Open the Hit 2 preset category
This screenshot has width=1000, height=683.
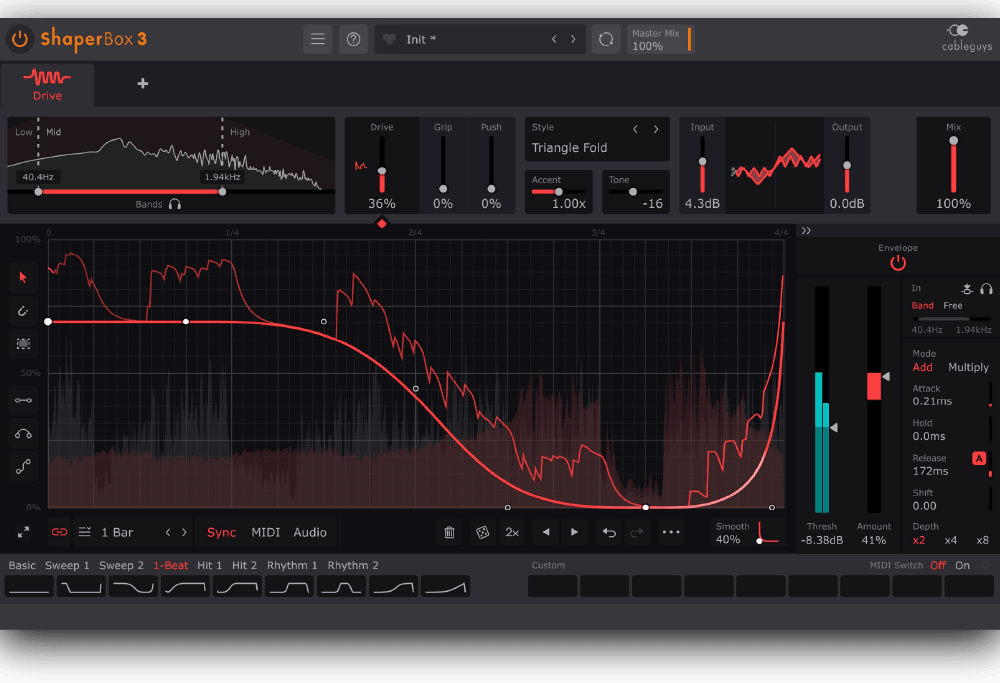click(244, 565)
